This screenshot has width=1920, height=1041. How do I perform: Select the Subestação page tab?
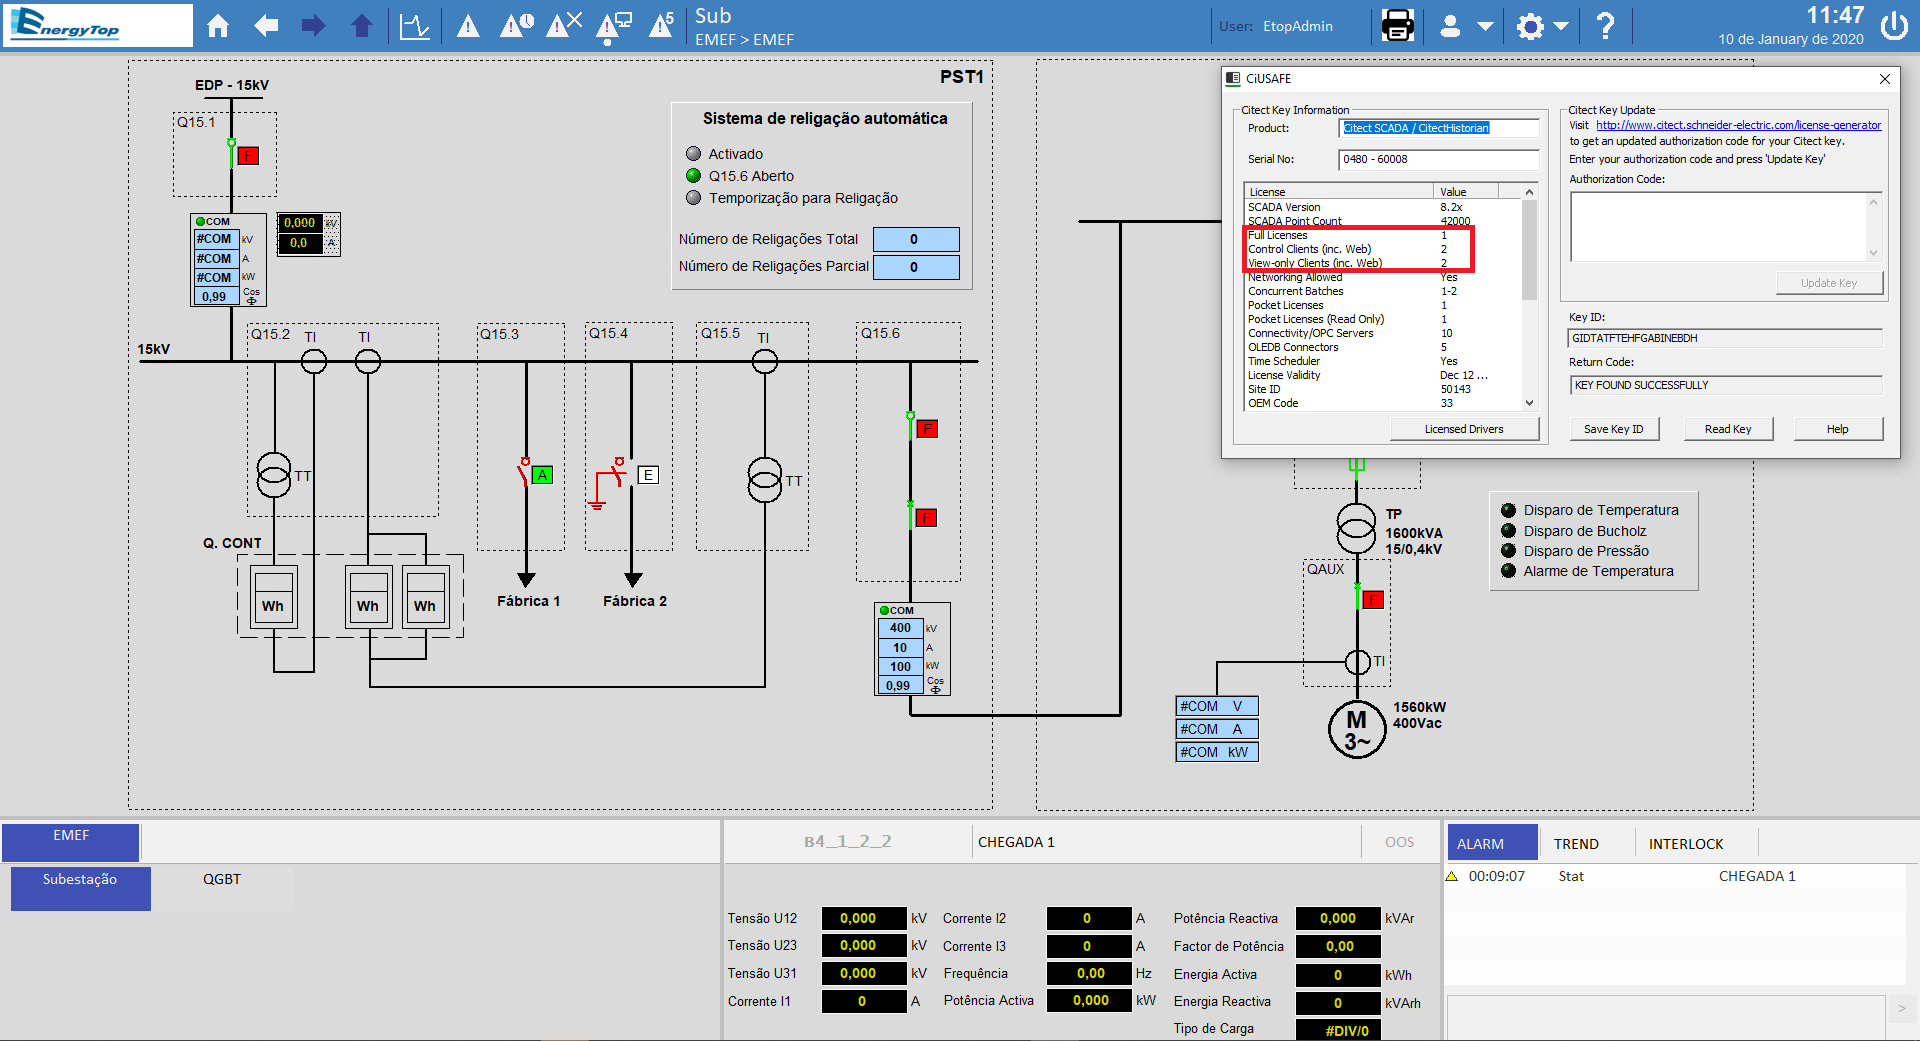80,888
